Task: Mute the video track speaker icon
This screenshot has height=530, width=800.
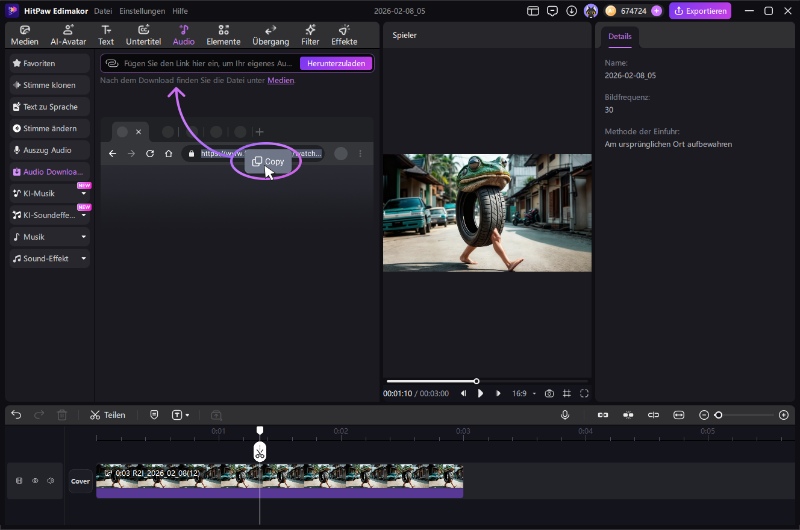Action: tap(50, 481)
